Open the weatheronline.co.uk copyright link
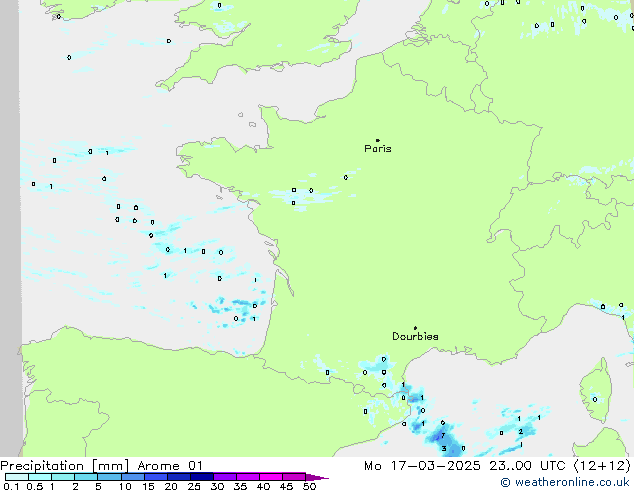Screen dimensions: 634x490 565,482
